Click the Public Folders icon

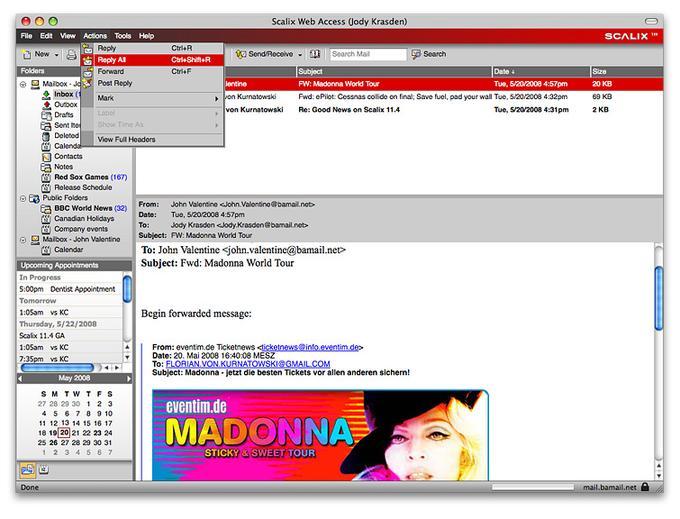[34, 199]
